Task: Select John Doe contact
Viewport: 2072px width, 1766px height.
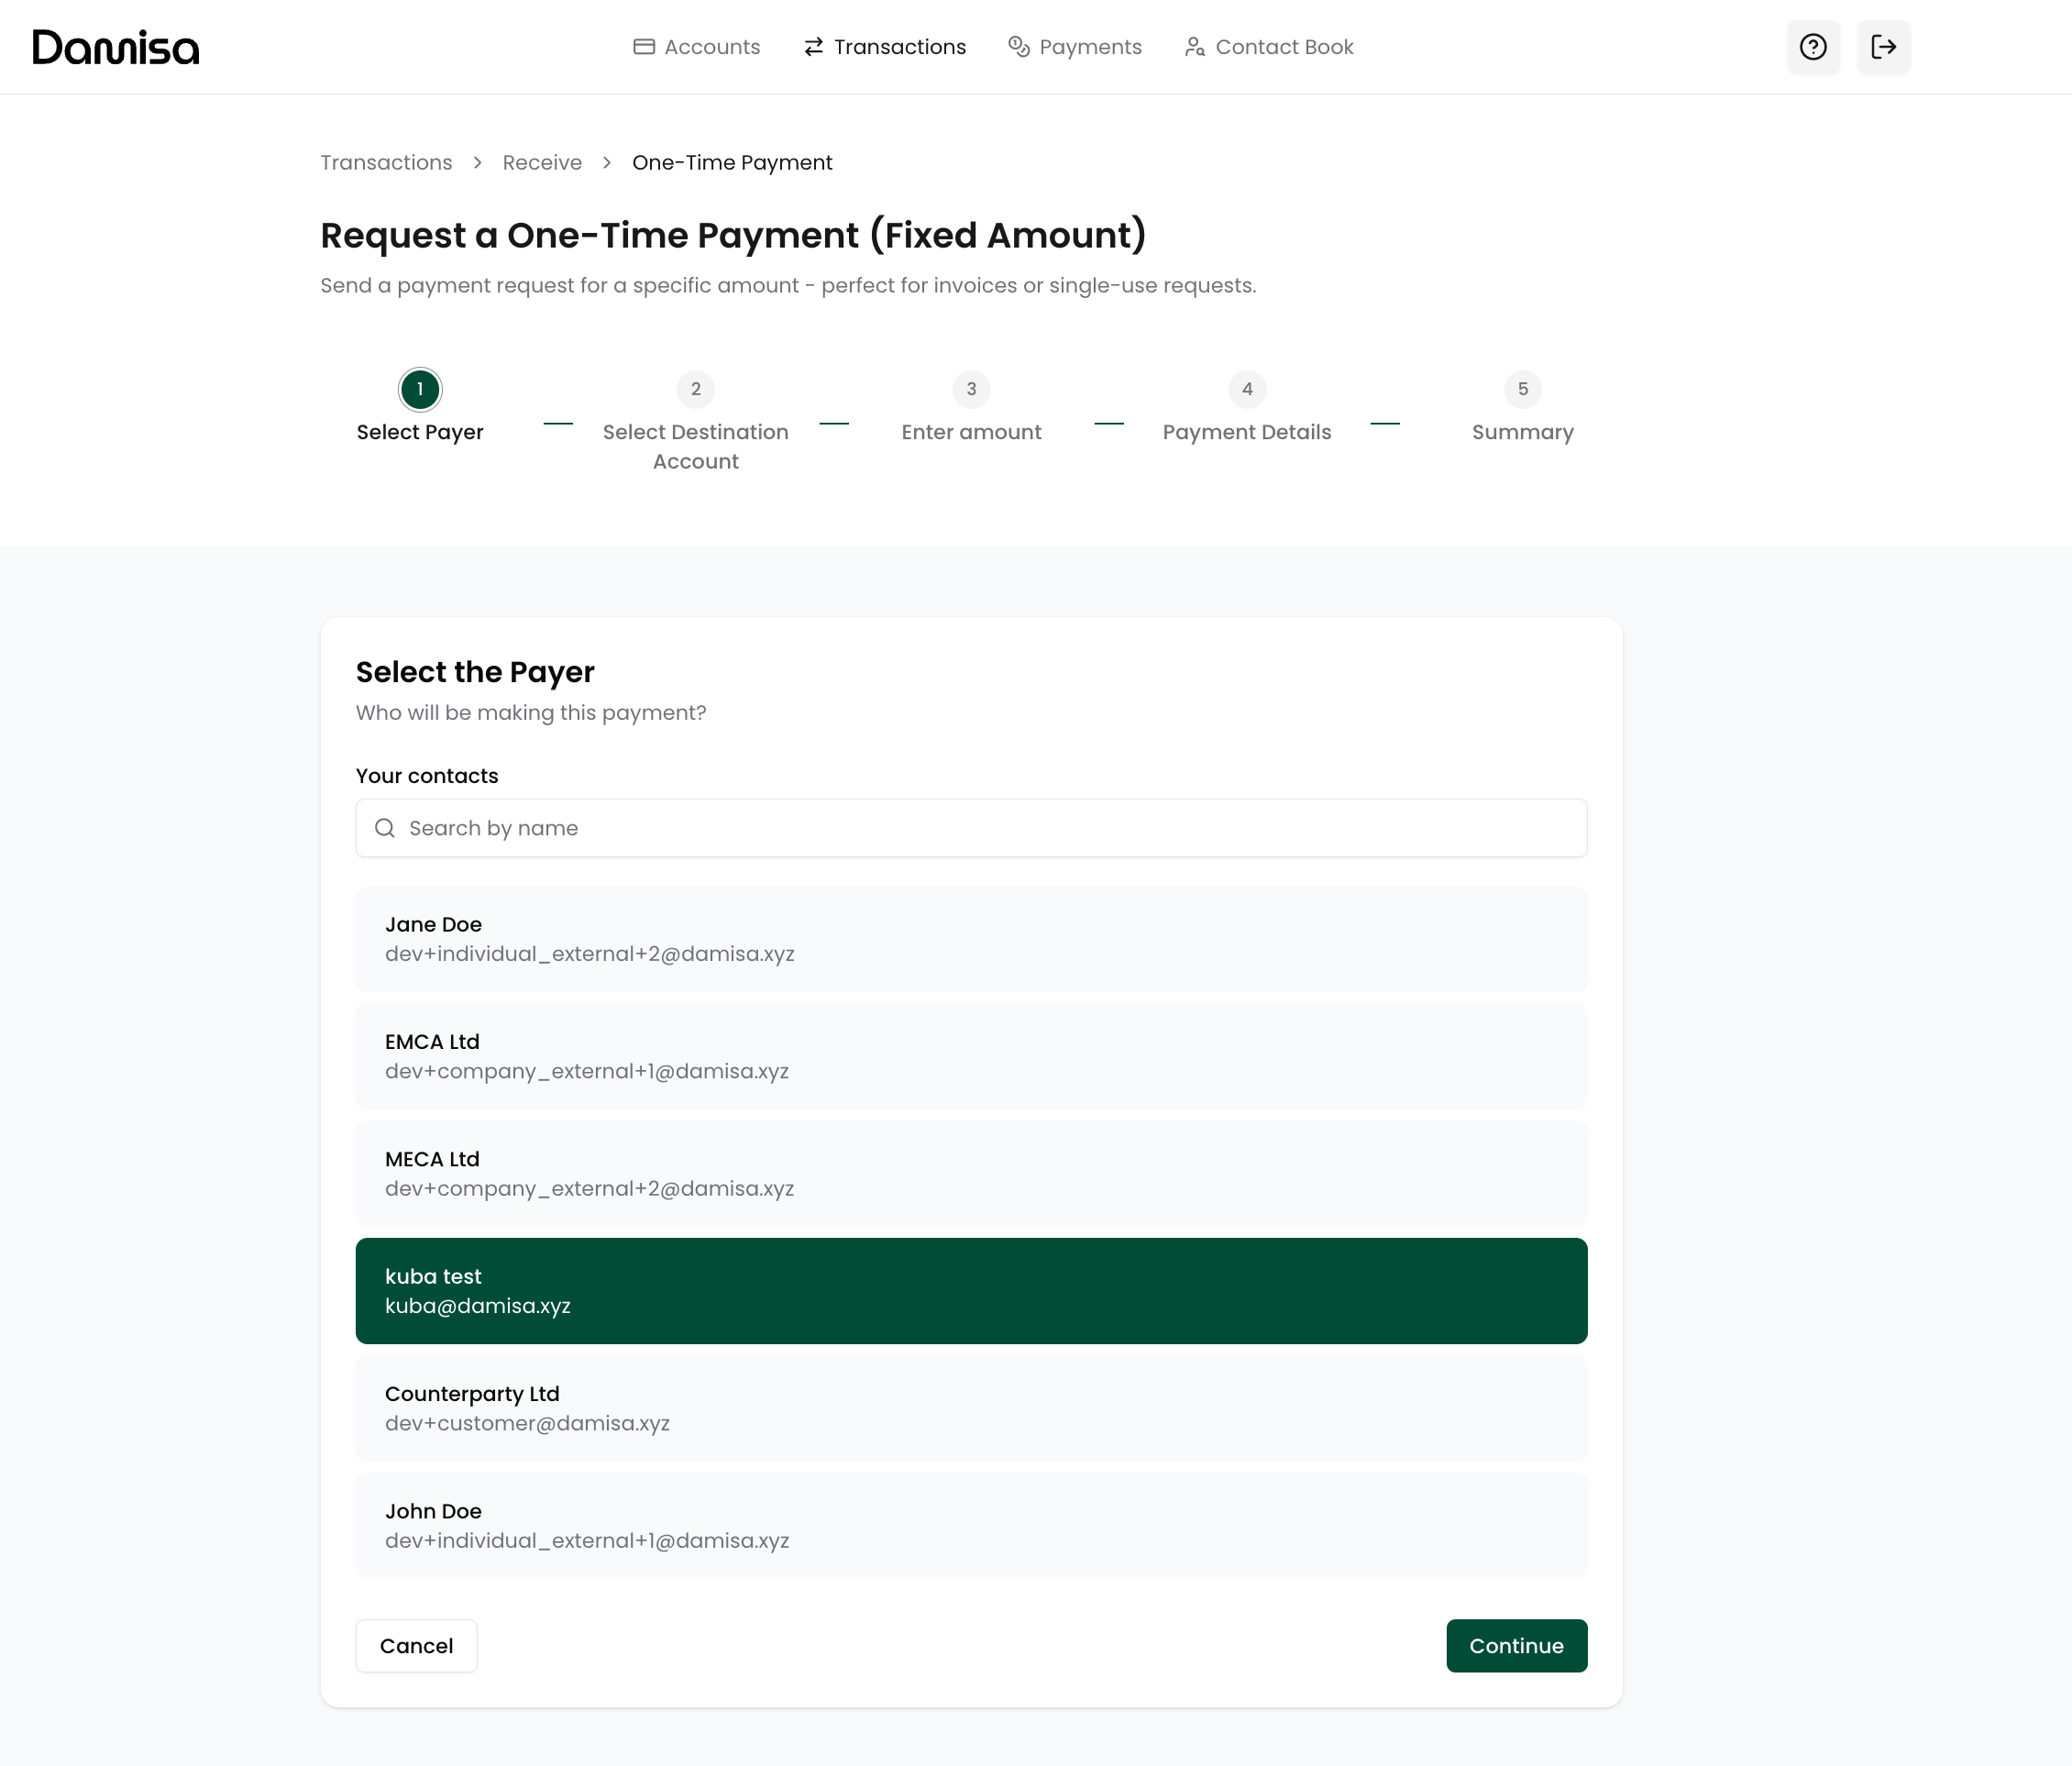Action: (x=970, y=1525)
